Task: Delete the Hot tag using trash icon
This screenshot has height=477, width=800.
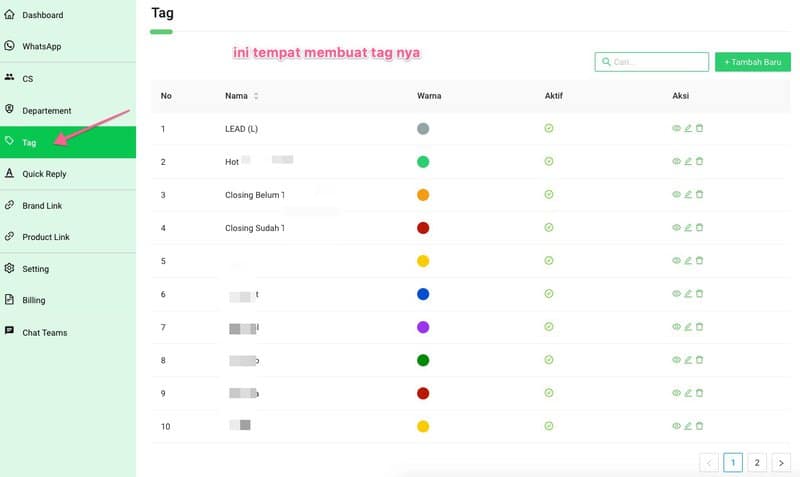Action: click(x=699, y=161)
